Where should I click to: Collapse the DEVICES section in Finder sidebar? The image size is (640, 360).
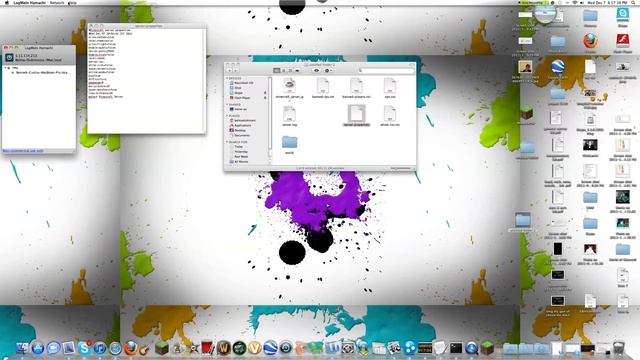(227, 78)
